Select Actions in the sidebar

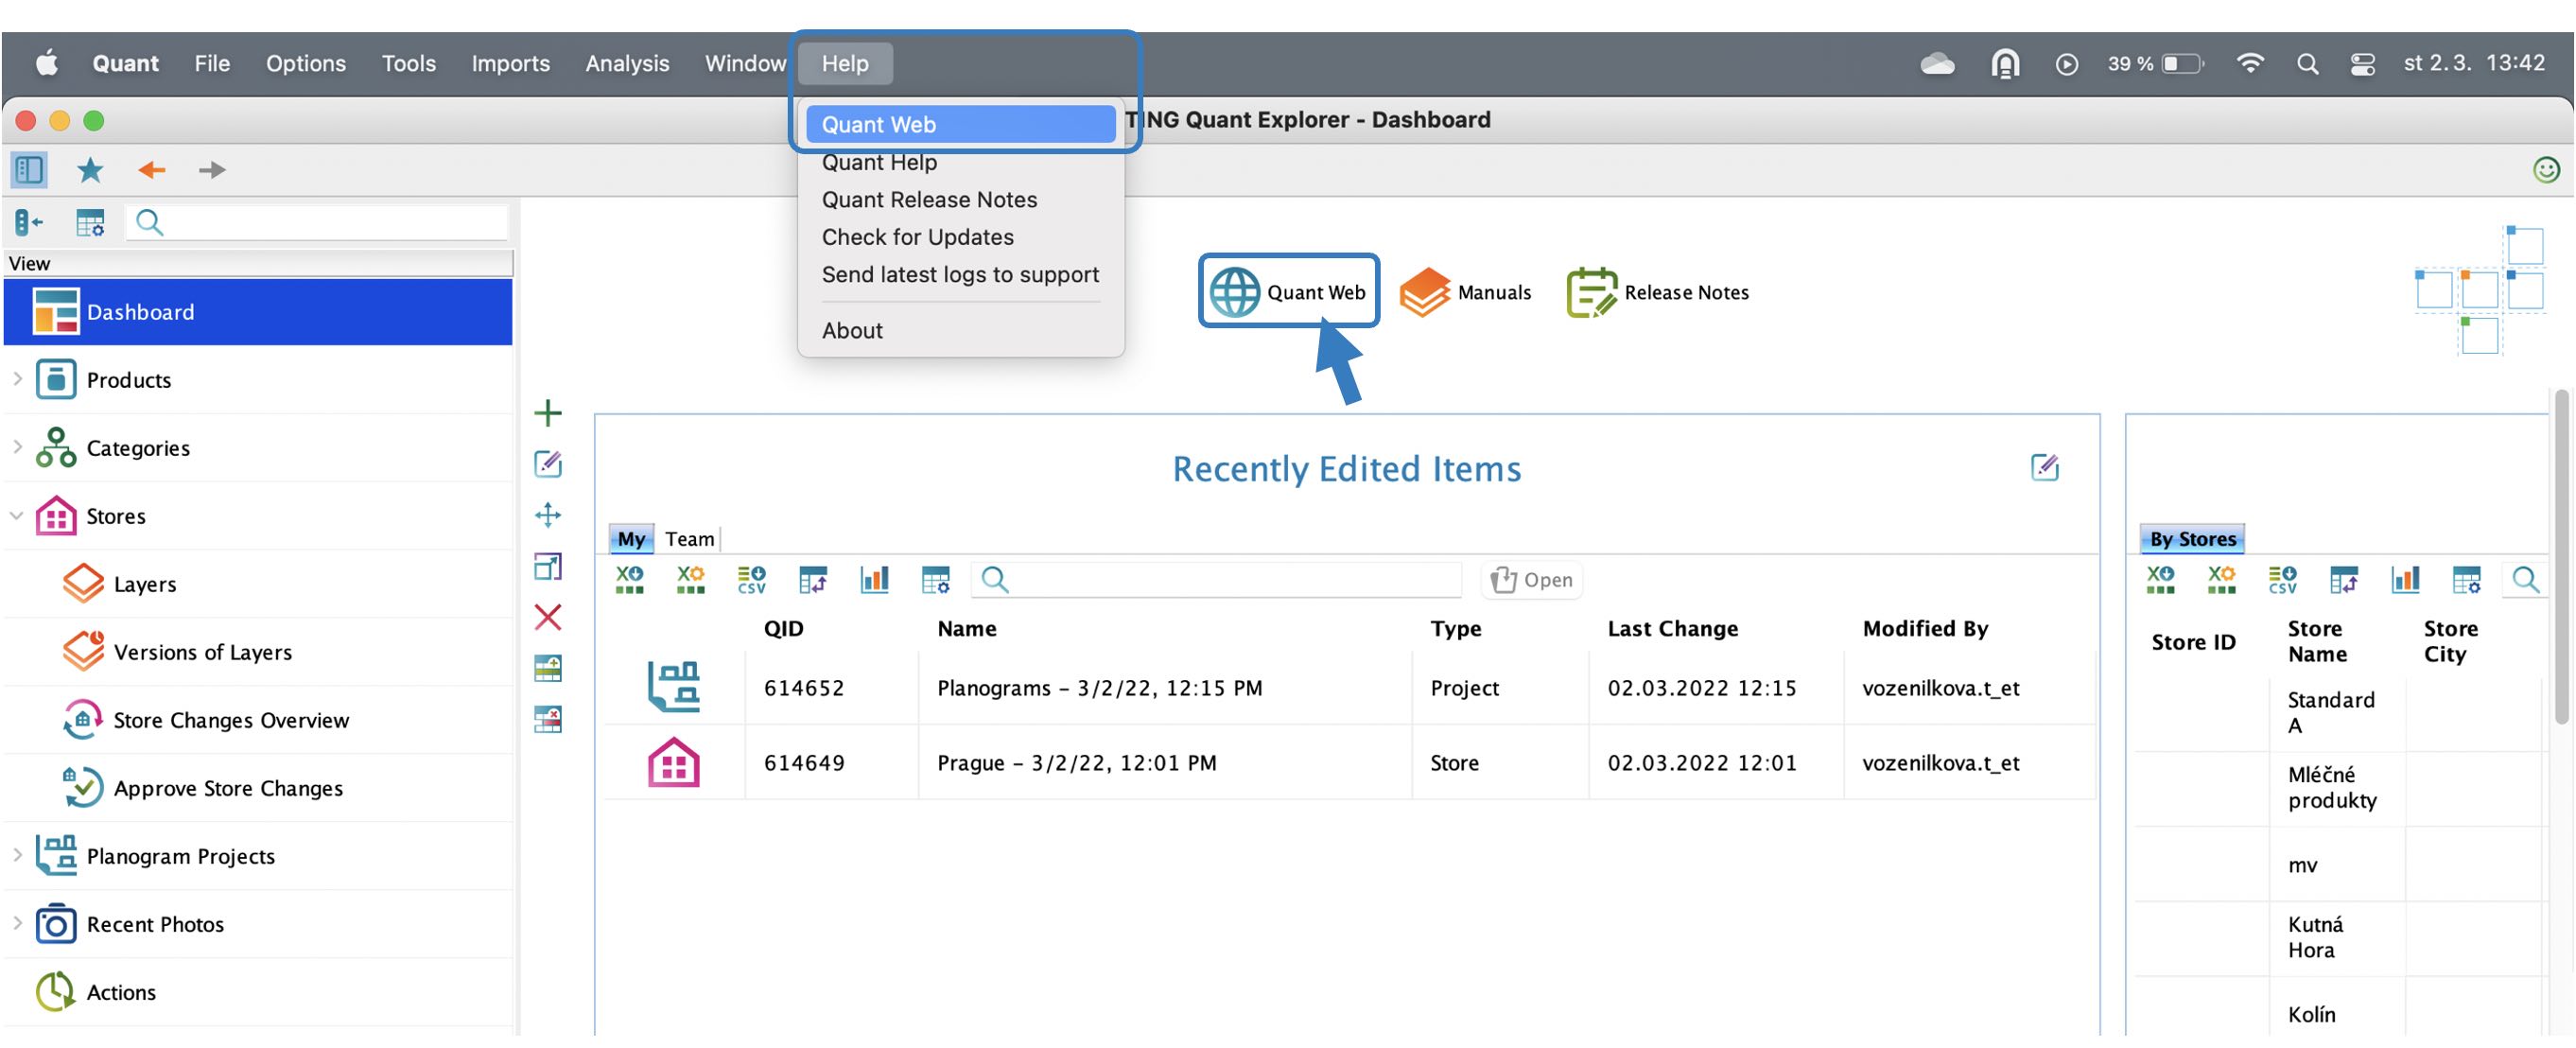(x=121, y=992)
